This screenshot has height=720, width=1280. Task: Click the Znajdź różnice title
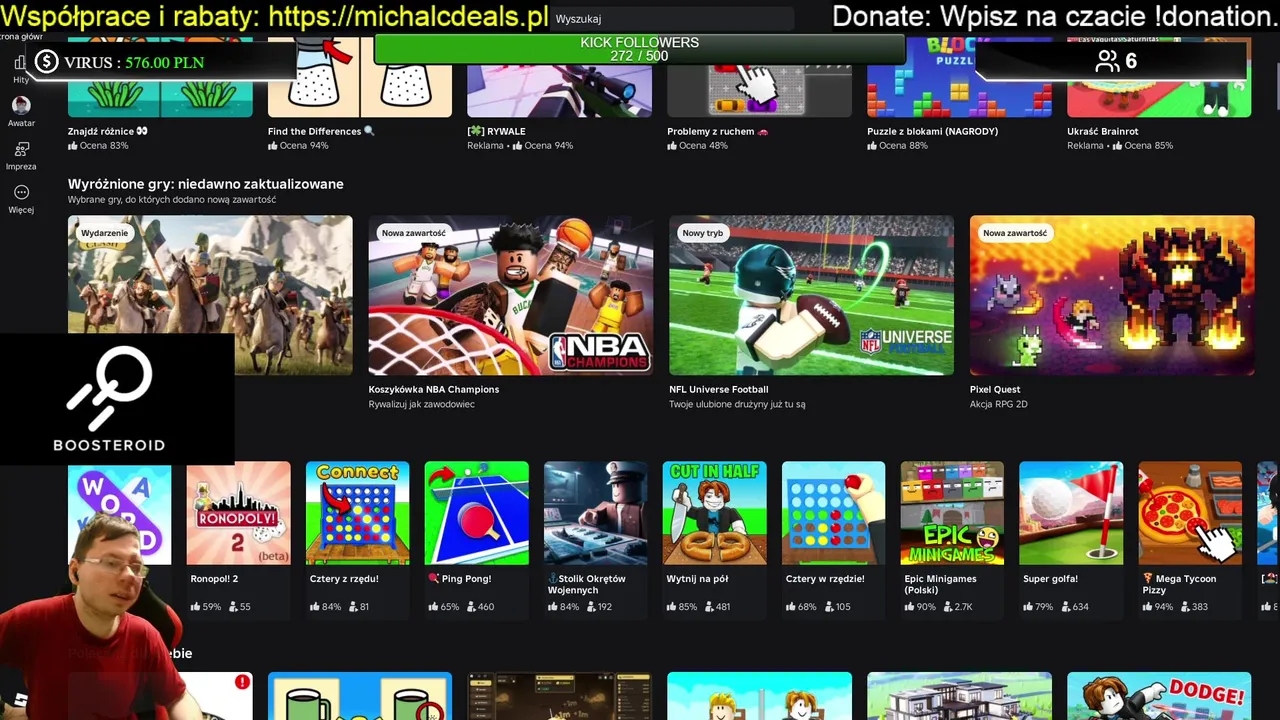click(107, 131)
